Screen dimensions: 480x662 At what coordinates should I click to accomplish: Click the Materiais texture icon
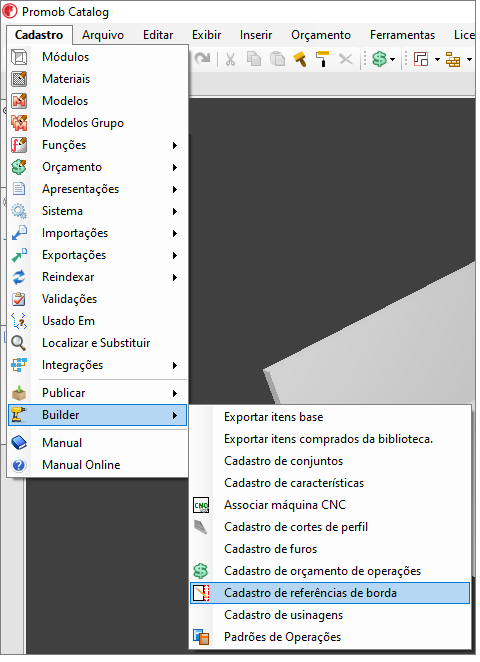19,79
